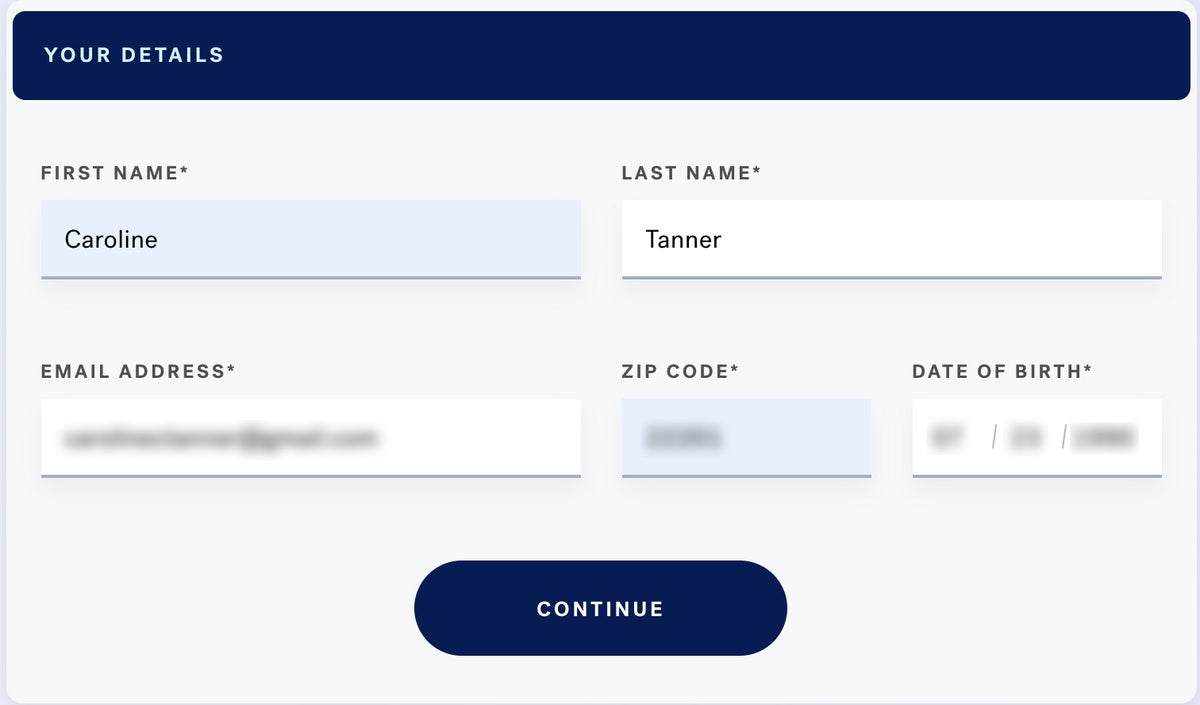
Task: Click the "YOUR DETAILS" header title
Action: point(134,55)
